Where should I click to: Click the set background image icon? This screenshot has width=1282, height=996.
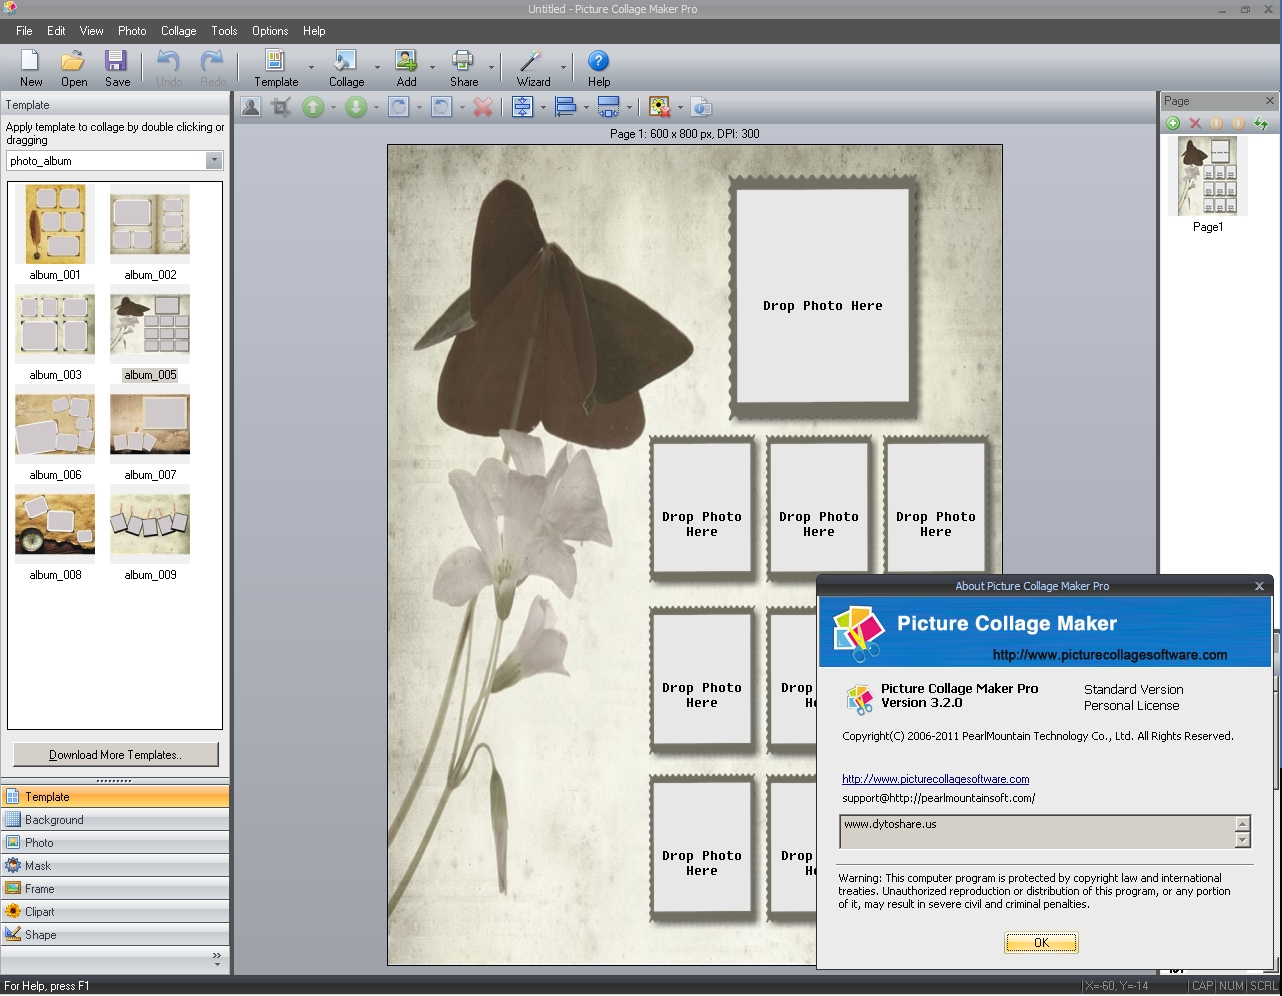[x=660, y=106]
